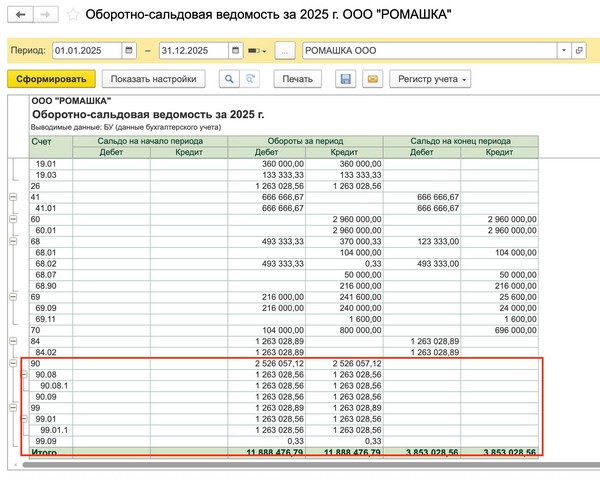This screenshot has height=479, width=600.
Task: Click the Печать button
Action: pos(297,79)
